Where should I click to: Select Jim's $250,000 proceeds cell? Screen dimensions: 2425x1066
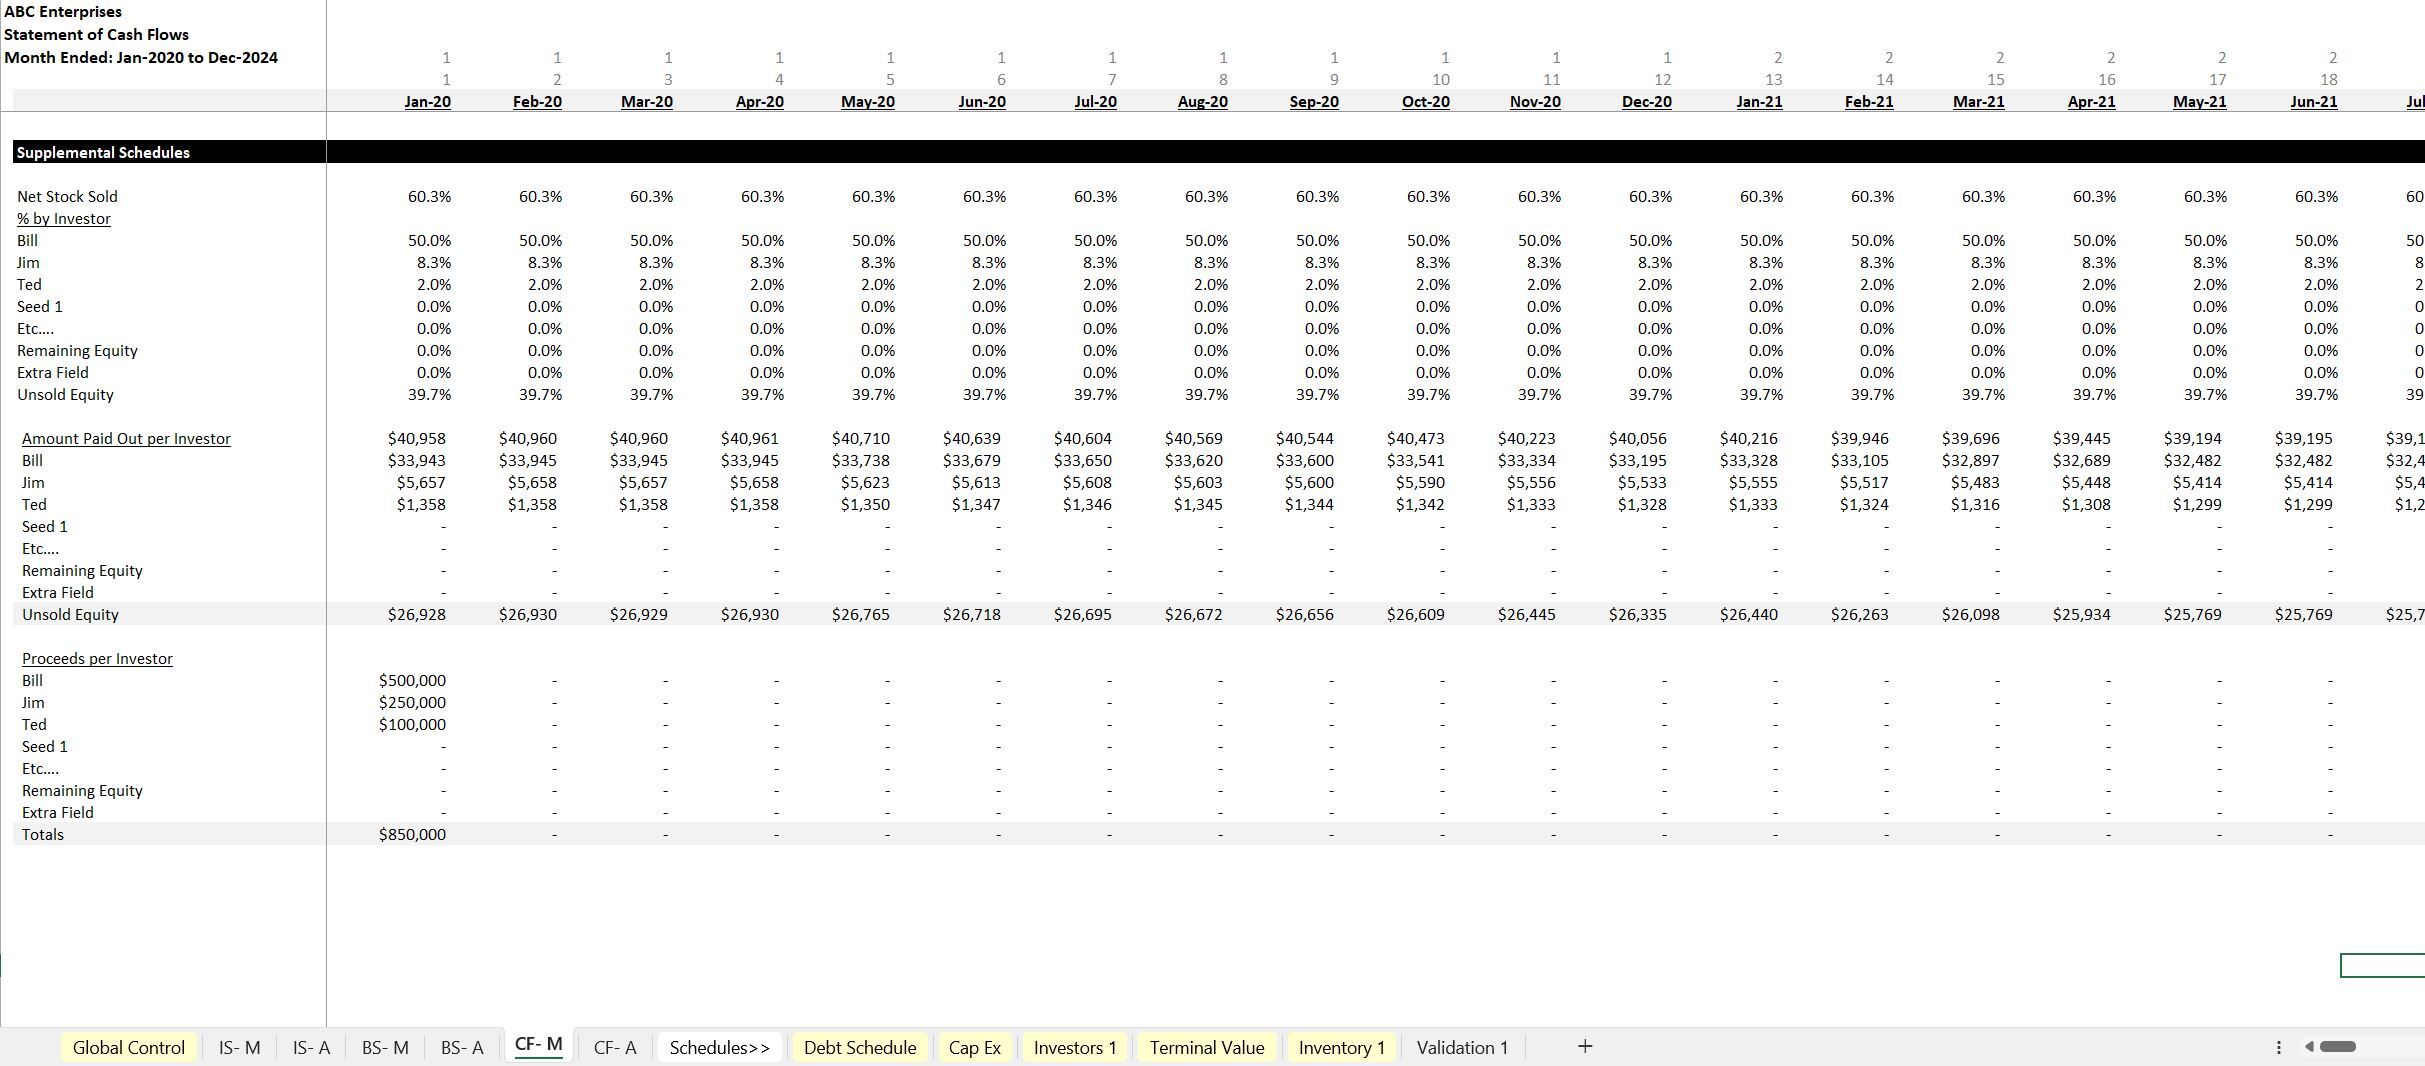[x=412, y=703]
